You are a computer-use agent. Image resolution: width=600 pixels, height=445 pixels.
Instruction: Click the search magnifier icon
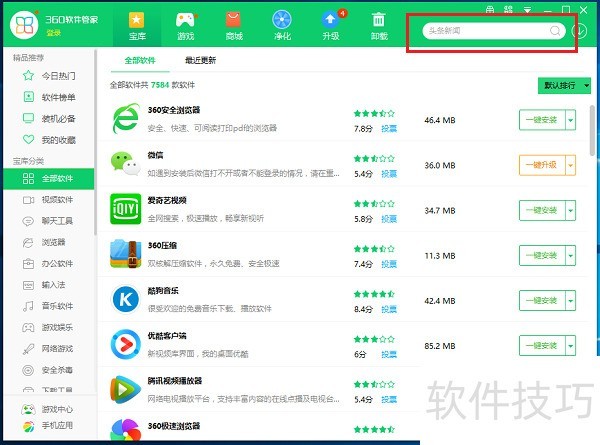[555, 31]
